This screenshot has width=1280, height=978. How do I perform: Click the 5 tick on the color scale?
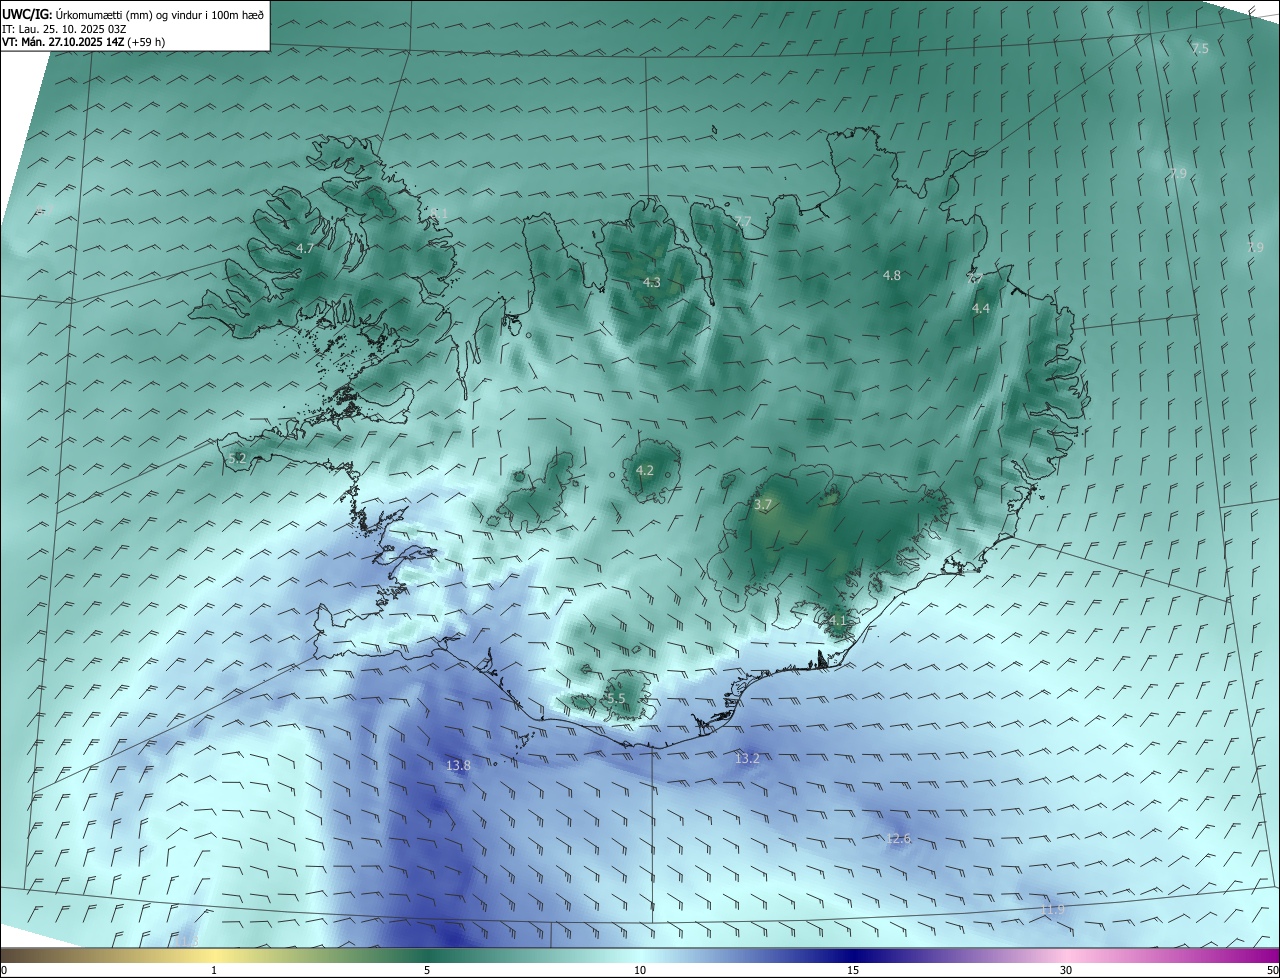[x=427, y=970]
